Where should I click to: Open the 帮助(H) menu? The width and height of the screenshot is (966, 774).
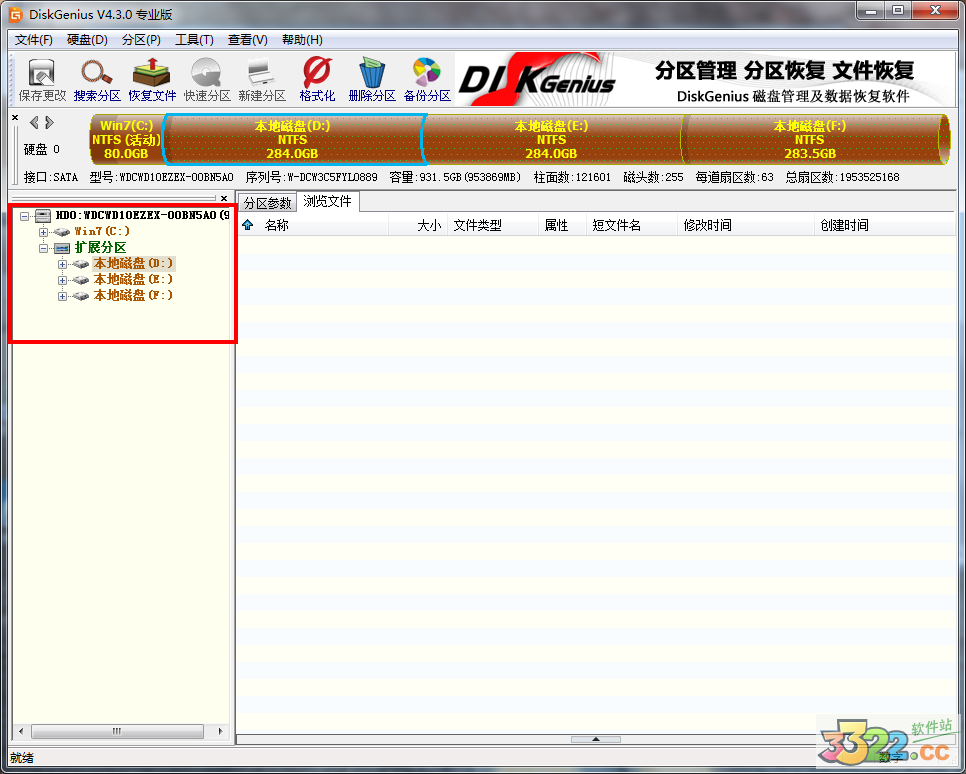[302, 40]
